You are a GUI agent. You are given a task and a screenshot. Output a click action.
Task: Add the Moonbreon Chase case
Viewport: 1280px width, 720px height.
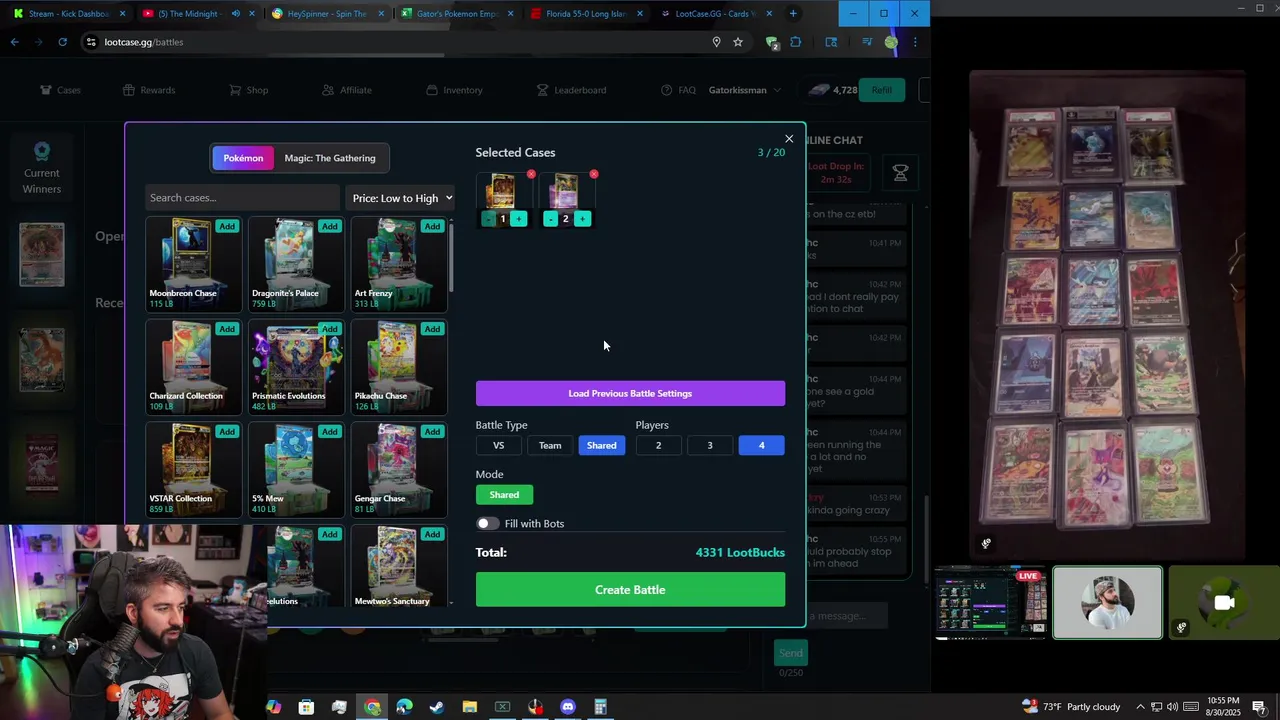[227, 226]
